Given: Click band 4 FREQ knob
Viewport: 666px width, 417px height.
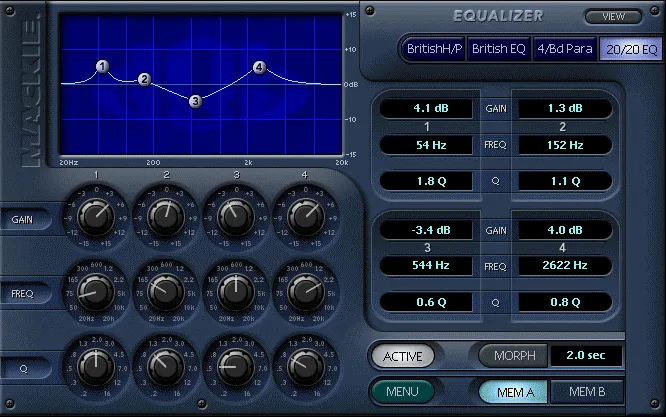Looking at the screenshot, I should (x=306, y=292).
